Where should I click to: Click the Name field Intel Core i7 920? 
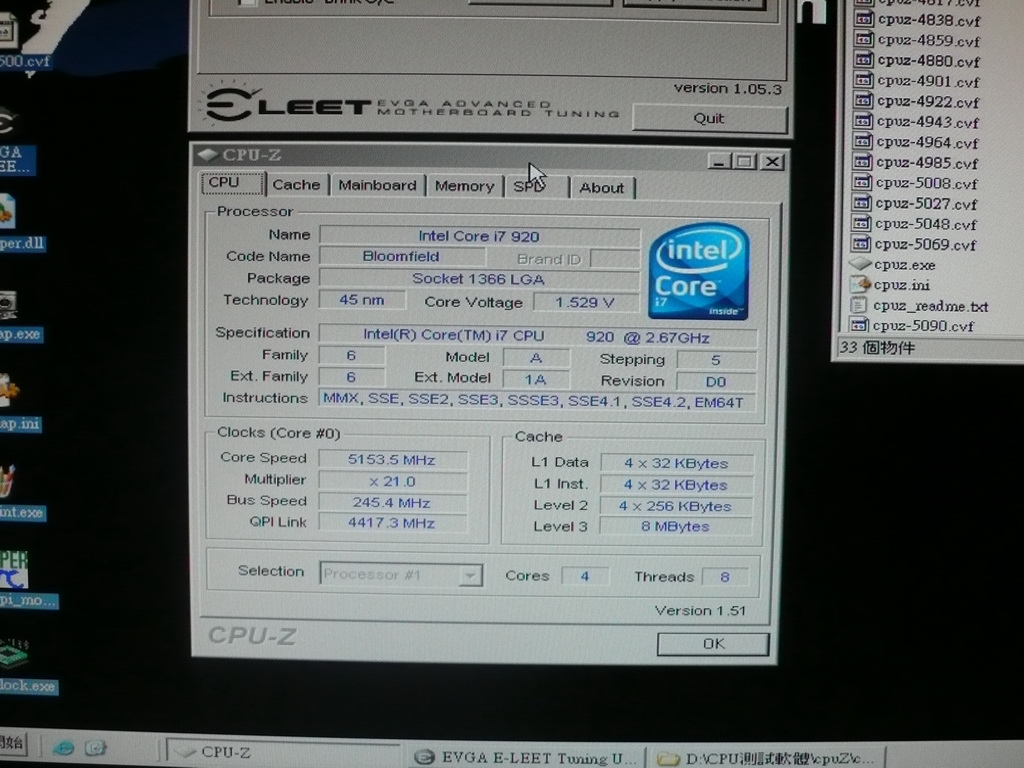[479, 236]
